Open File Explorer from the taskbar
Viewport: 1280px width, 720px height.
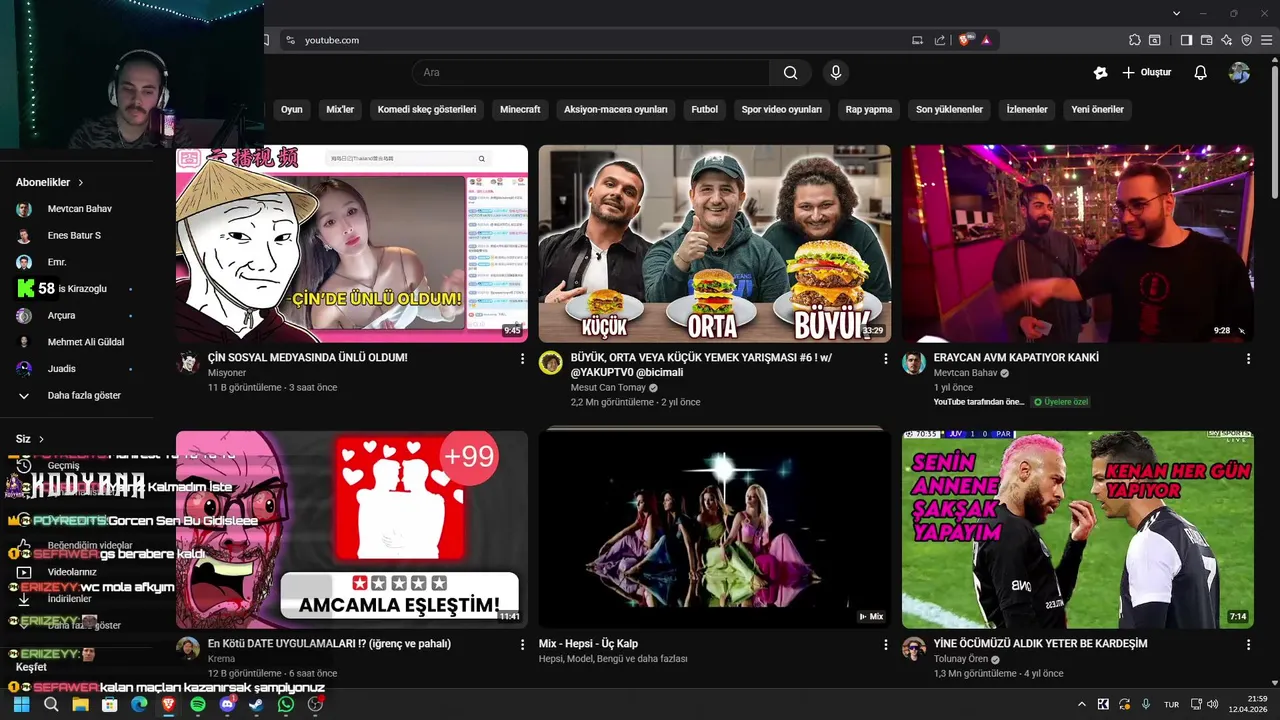(x=80, y=704)
